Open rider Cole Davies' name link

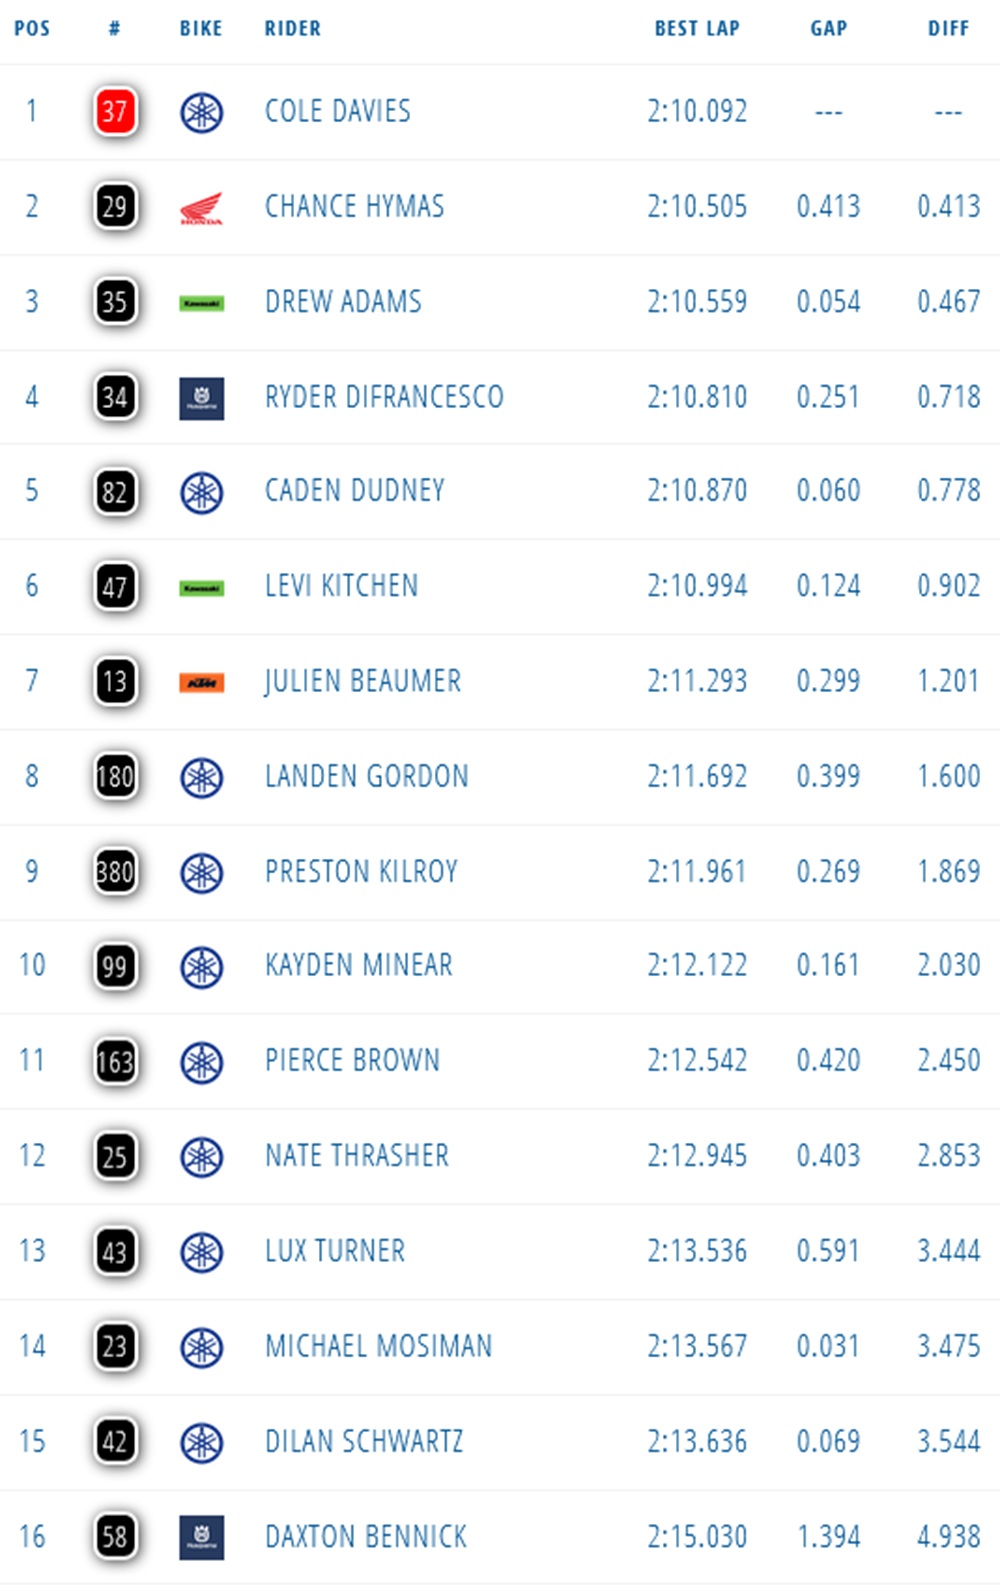click(338, 111)
